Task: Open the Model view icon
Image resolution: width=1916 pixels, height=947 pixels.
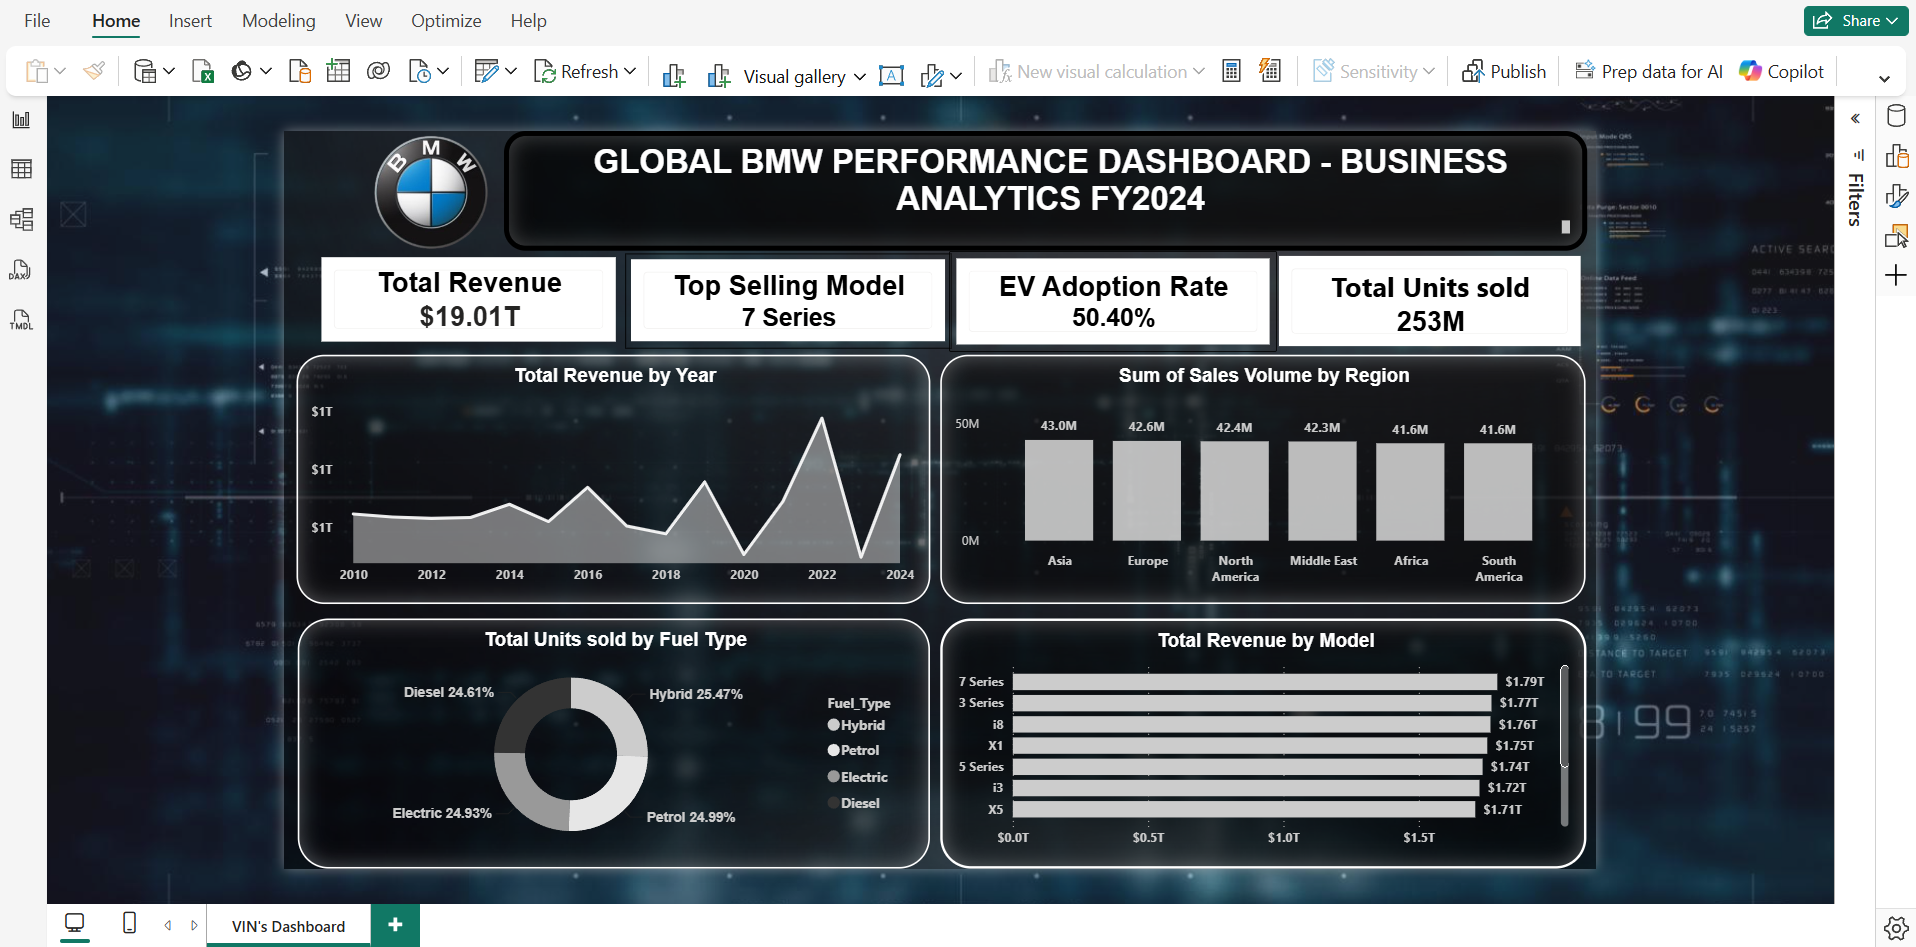Action: (x=21, y=219)
